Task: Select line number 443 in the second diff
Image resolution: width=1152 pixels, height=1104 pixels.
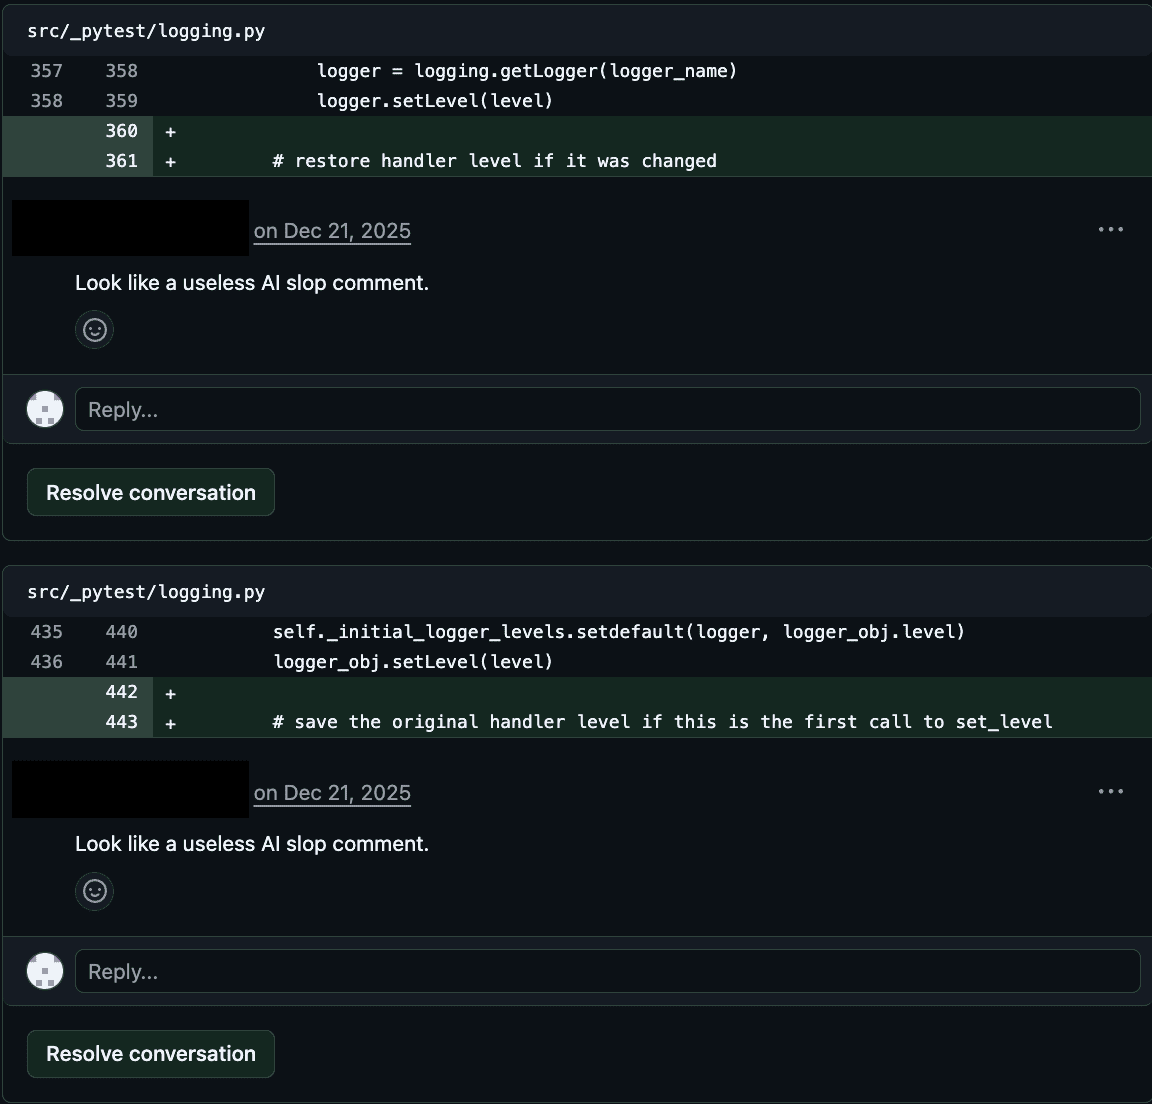Action: tap(122, 721)
